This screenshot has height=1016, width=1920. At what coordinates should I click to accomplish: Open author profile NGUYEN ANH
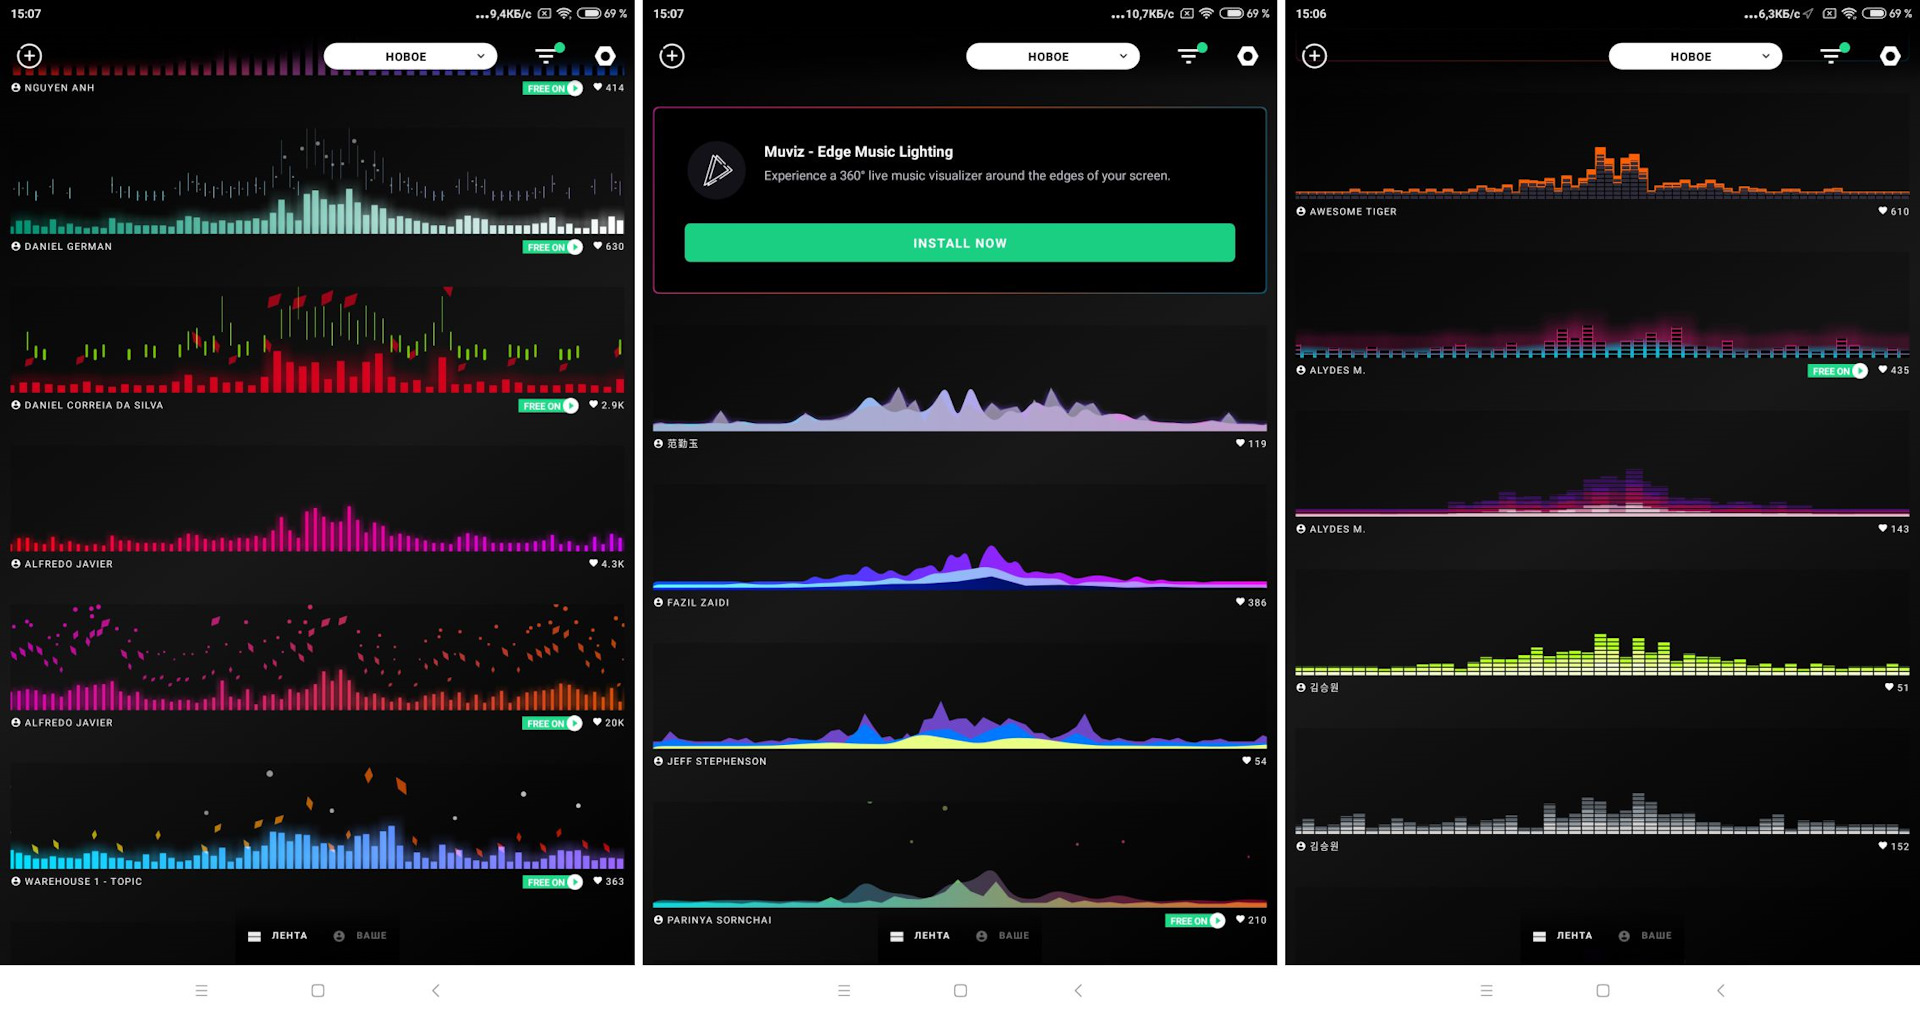tap(53, 88)
